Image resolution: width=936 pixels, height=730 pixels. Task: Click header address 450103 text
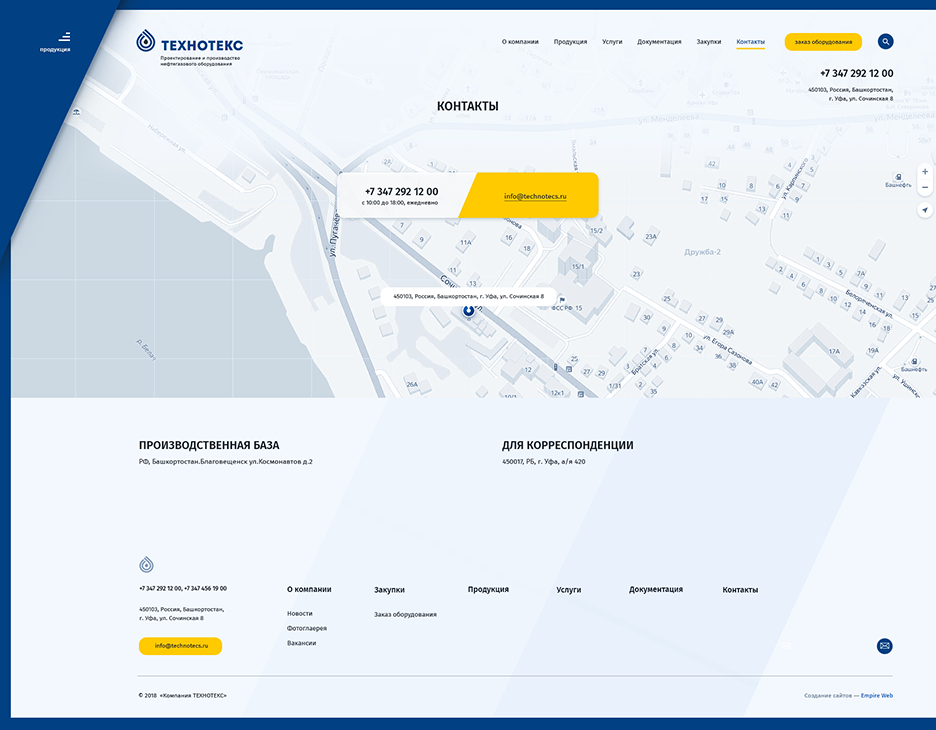click(851, 94)
